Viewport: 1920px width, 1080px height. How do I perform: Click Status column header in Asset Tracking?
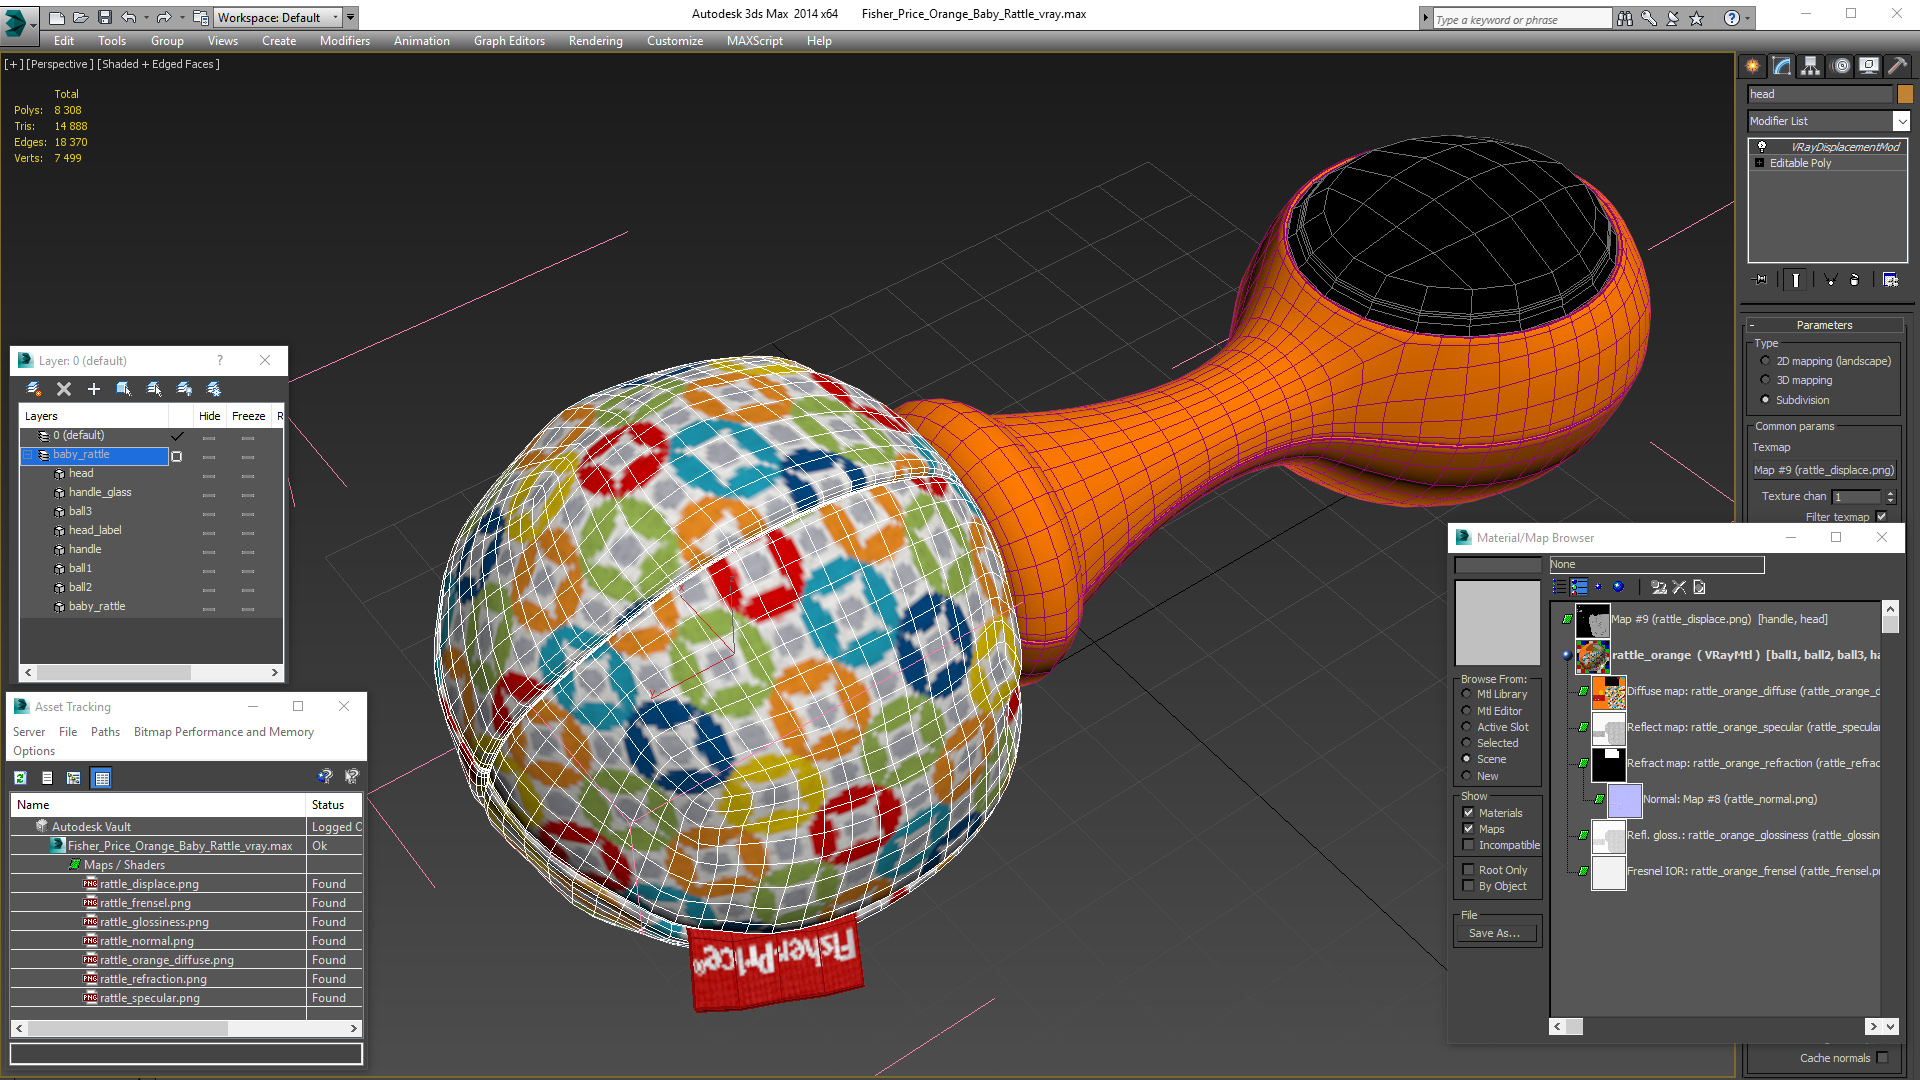tap(334, 805)
